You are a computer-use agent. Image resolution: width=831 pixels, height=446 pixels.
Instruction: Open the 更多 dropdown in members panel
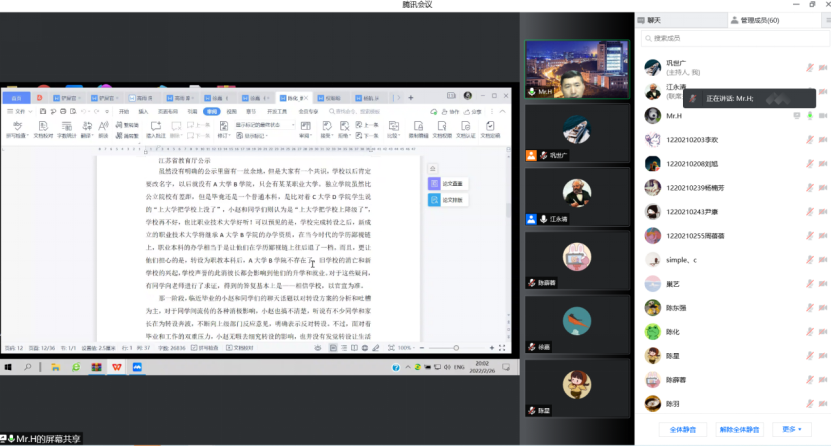tap(789, 429)
